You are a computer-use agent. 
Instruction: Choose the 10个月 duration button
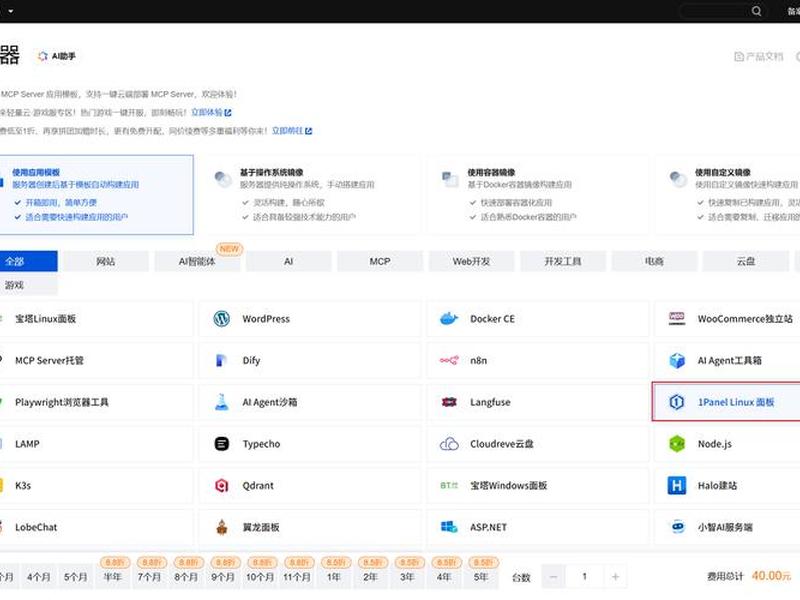(x=260, y=577)
